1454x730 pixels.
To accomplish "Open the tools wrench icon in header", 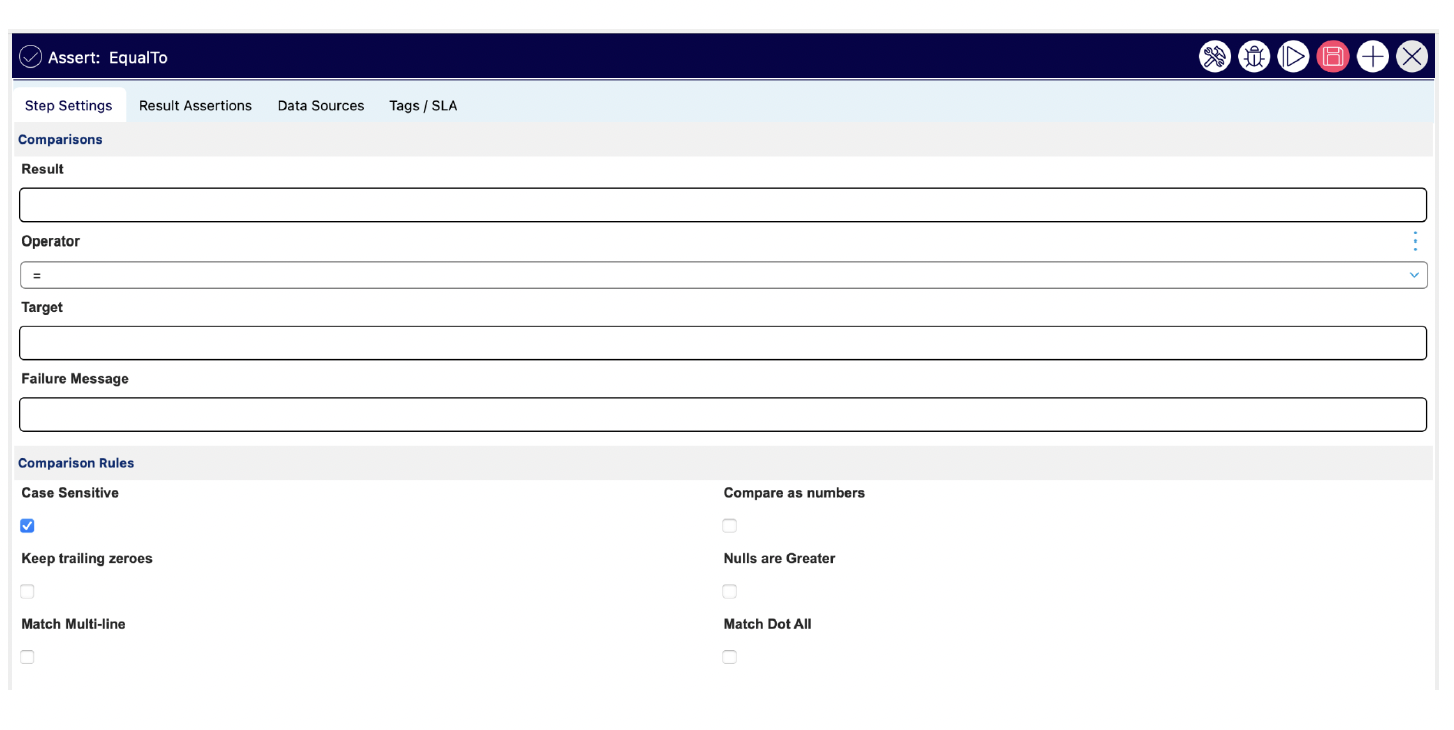I will coord(1214,57).
